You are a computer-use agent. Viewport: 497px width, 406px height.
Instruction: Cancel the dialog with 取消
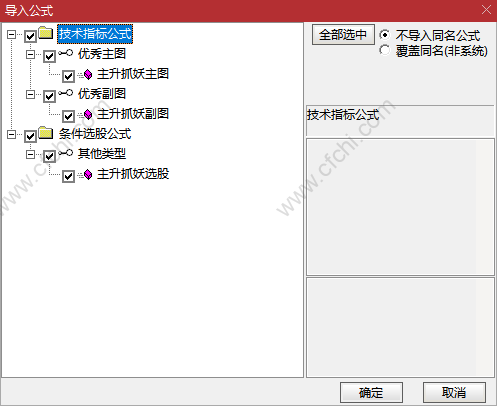(454, 393)
